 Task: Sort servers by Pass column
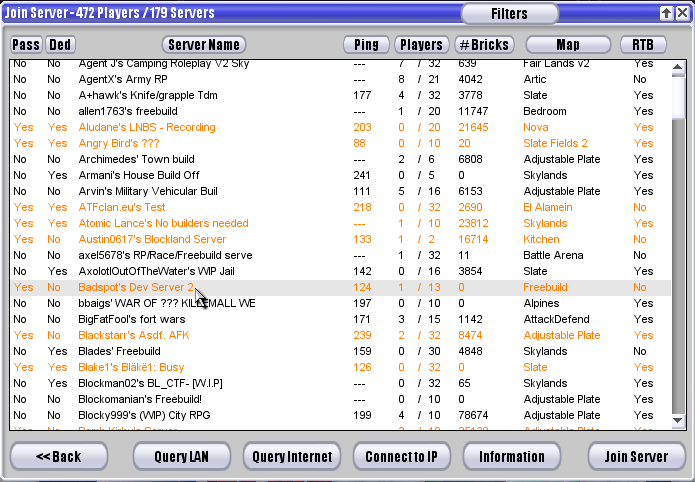[x=26, y=45]
